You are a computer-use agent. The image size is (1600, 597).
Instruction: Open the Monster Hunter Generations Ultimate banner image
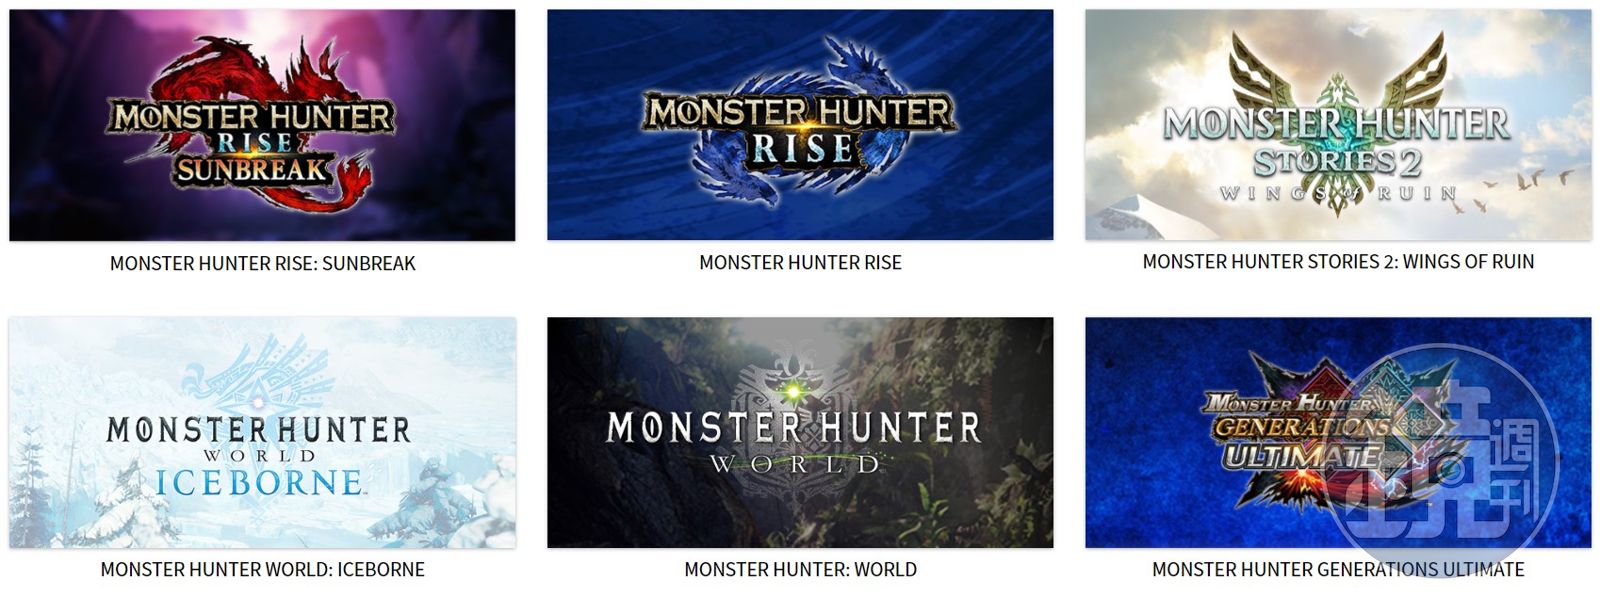click(1338, 432)
